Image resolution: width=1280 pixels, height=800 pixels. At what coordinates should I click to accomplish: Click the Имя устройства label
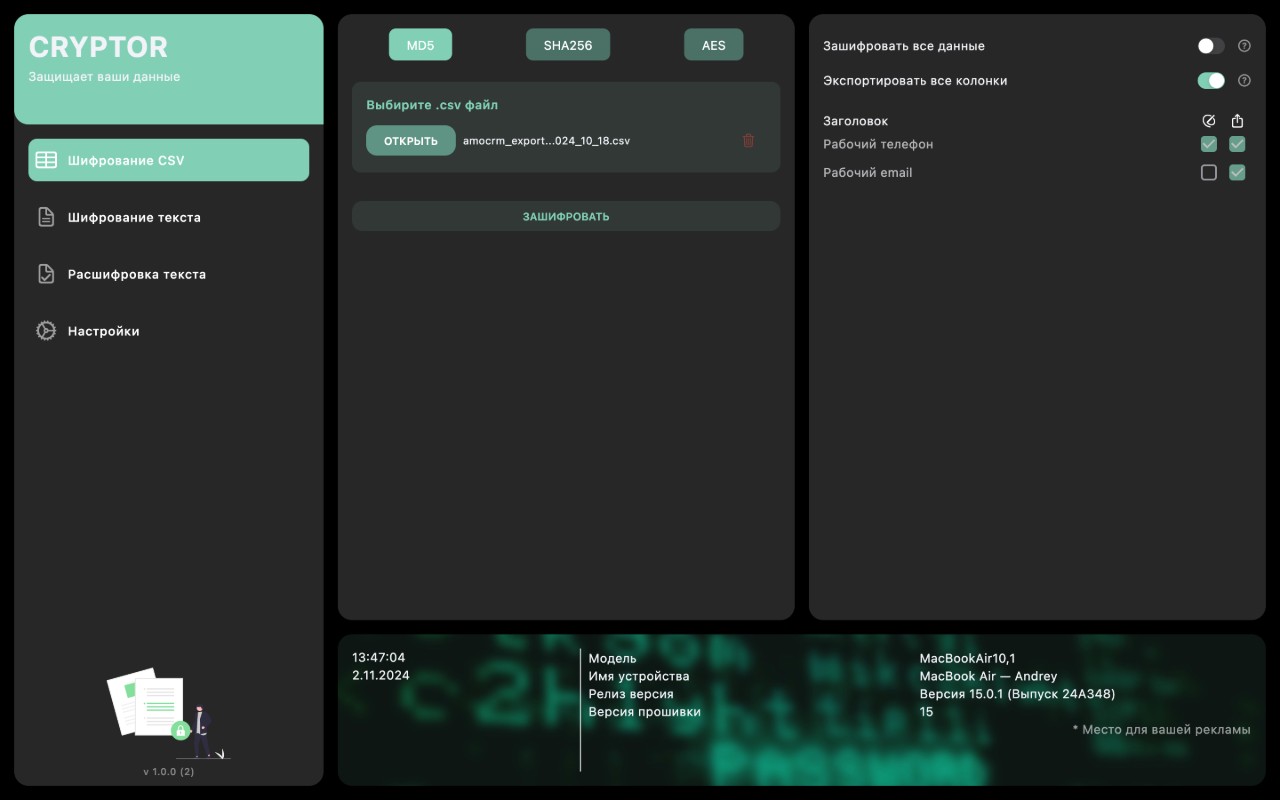[x=639, y=677]
